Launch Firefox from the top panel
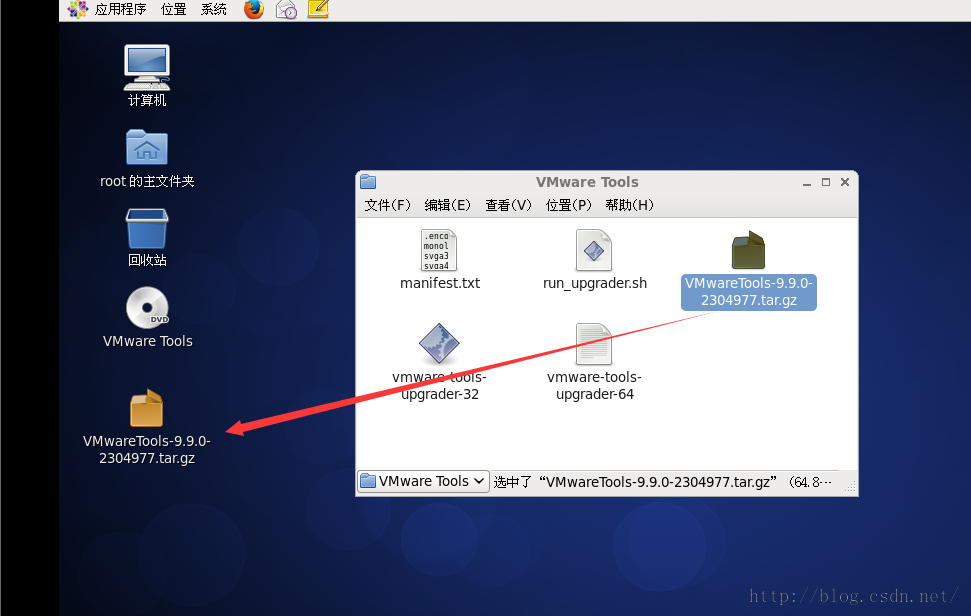 click(254, 9)
